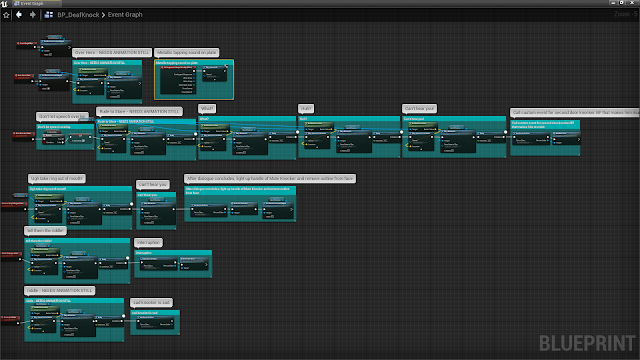This screenshot has width=640, height=360.
Task: Click the title bar of the interruption comment box
Action: (x=173, y=253)
